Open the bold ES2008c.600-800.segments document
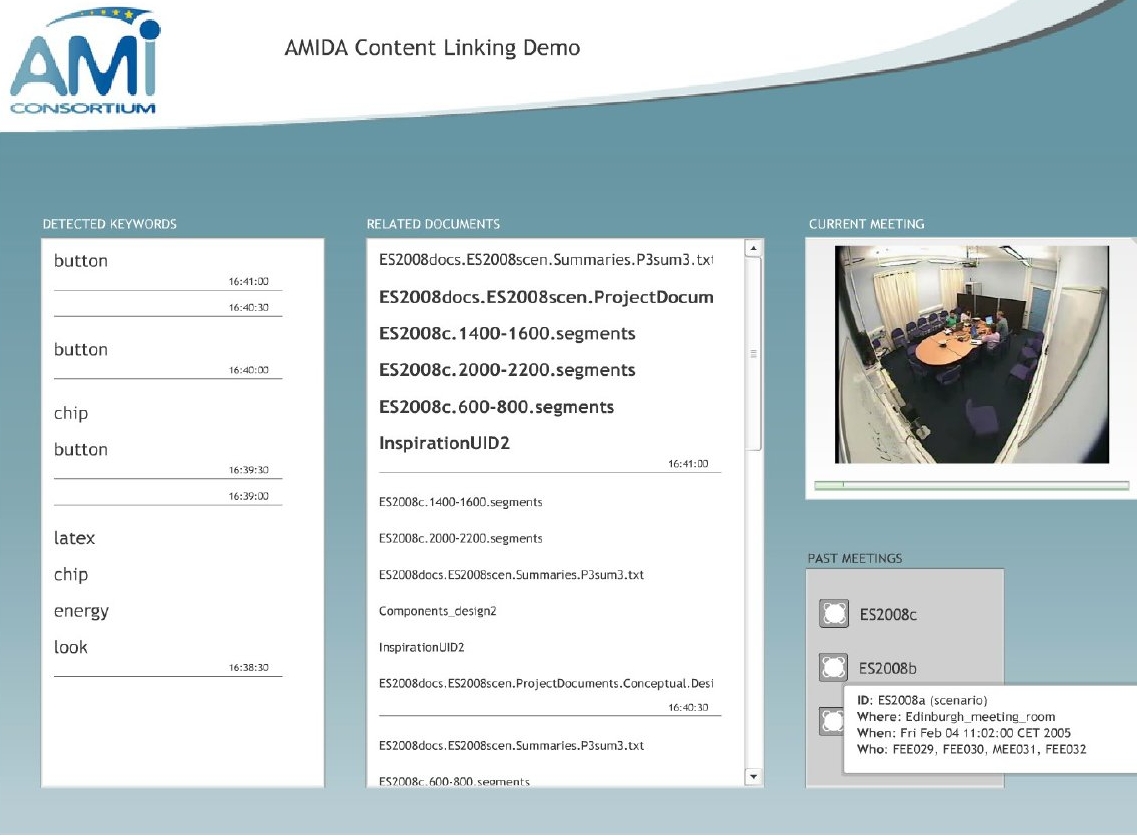The image size is (1137, 836). pyautogui.click(x=496, y=407)
